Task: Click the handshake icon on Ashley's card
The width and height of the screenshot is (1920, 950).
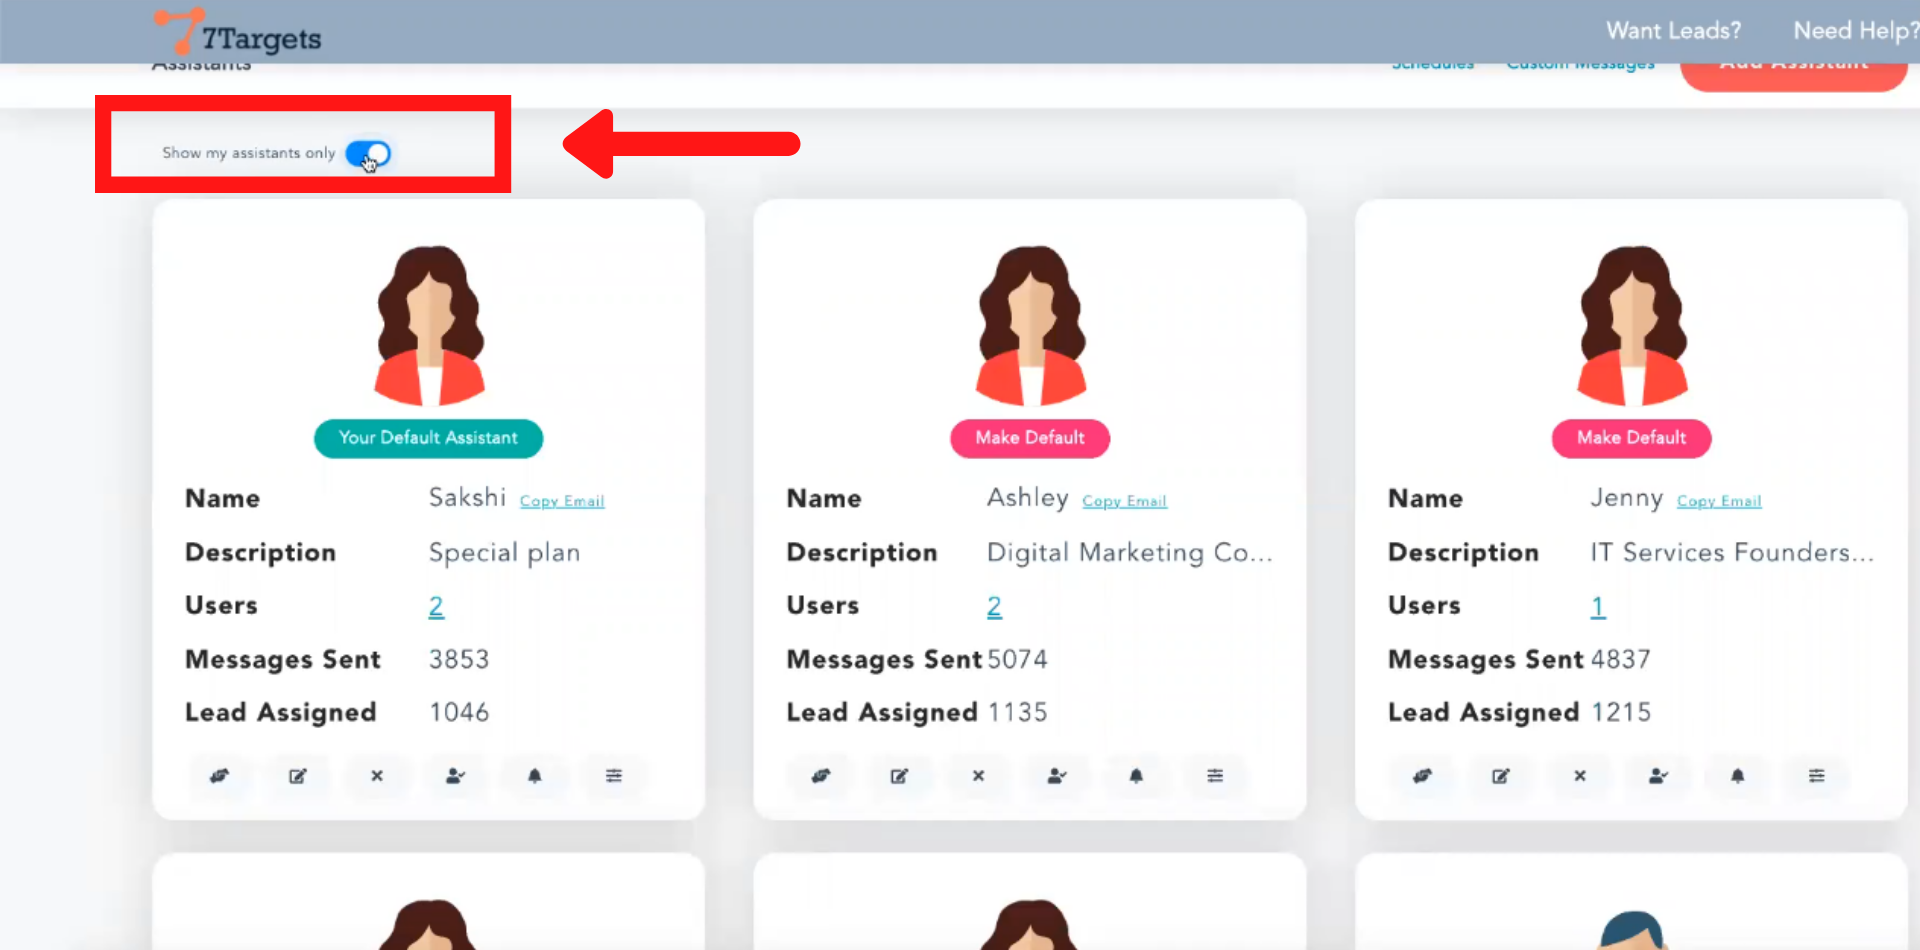Action: [821, 776]
